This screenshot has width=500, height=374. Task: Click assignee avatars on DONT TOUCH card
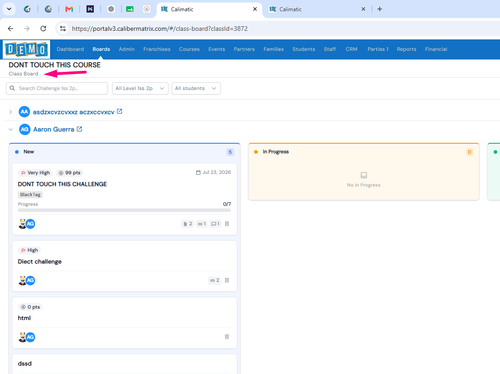point(27,224)
